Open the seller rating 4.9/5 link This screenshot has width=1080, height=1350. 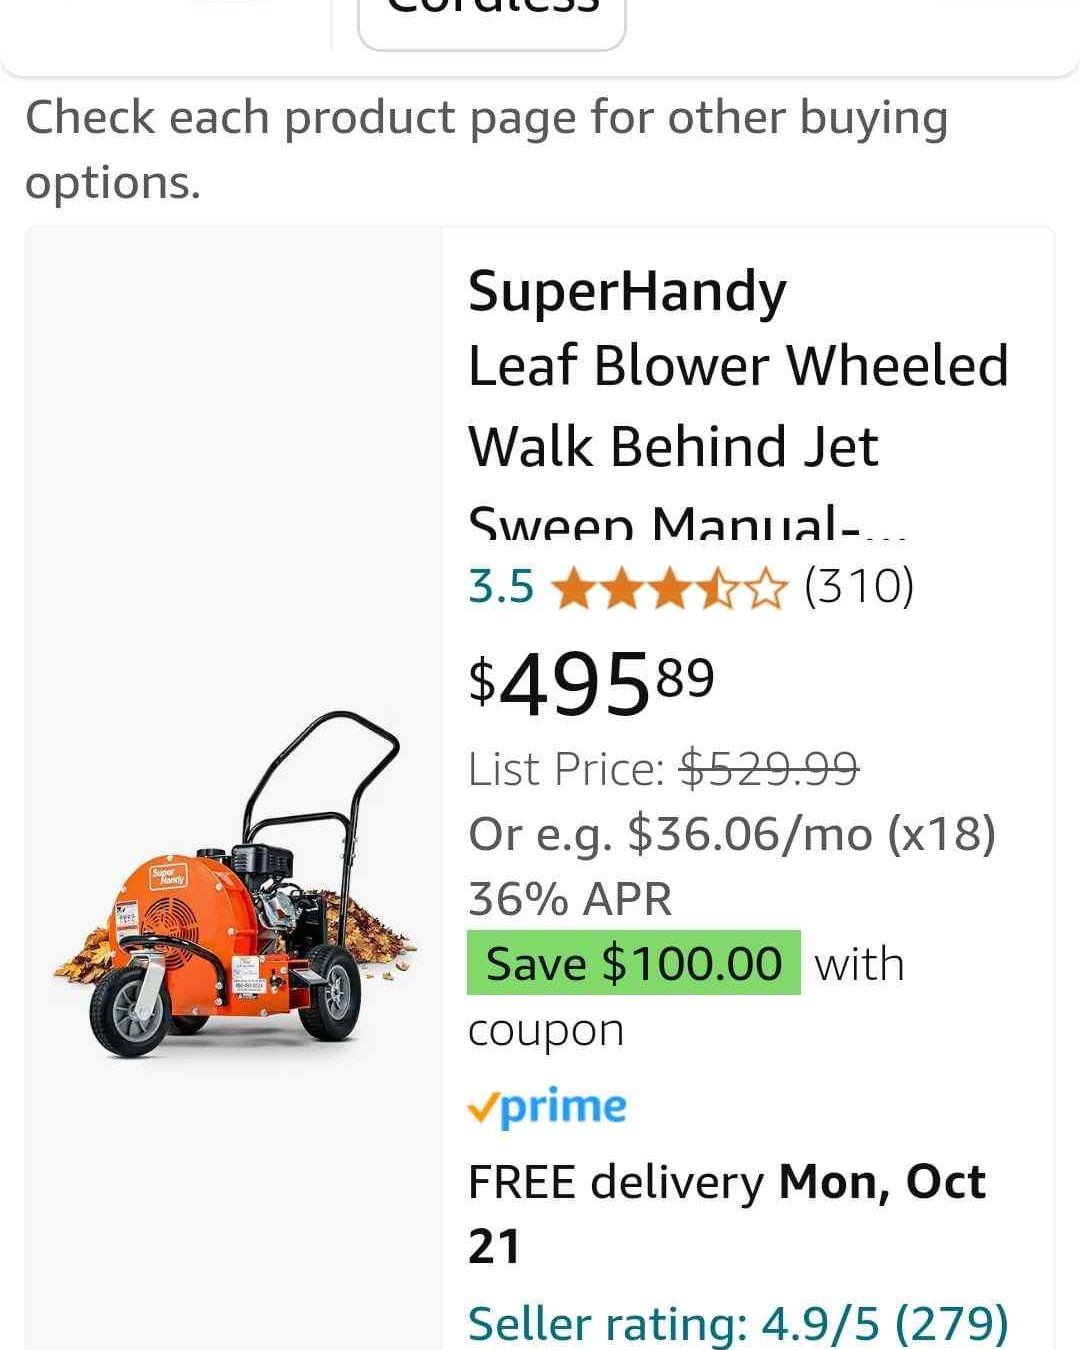point(738,1323)
